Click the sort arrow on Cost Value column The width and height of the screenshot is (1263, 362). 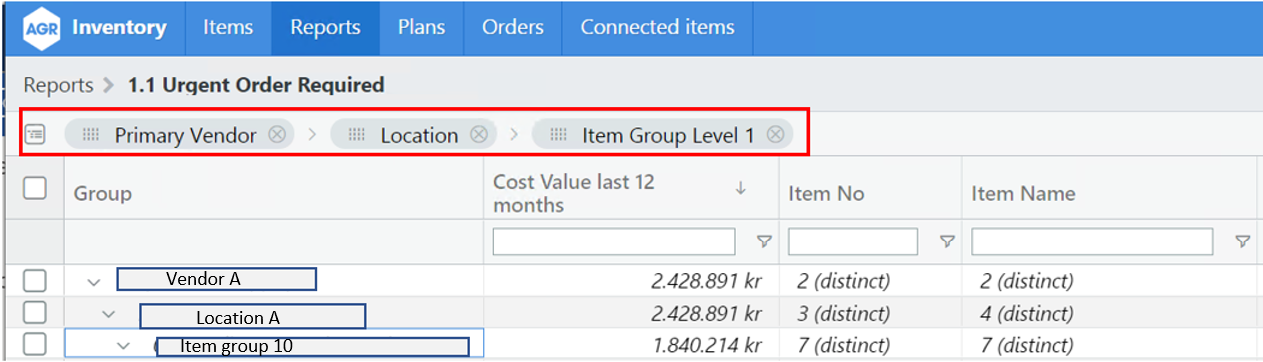tap(741, 187)
